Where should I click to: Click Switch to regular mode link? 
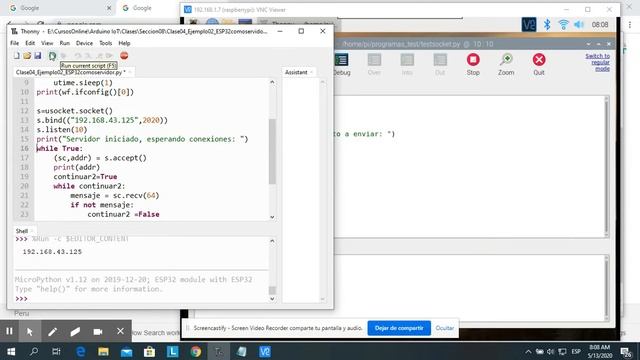click(598, 62)
